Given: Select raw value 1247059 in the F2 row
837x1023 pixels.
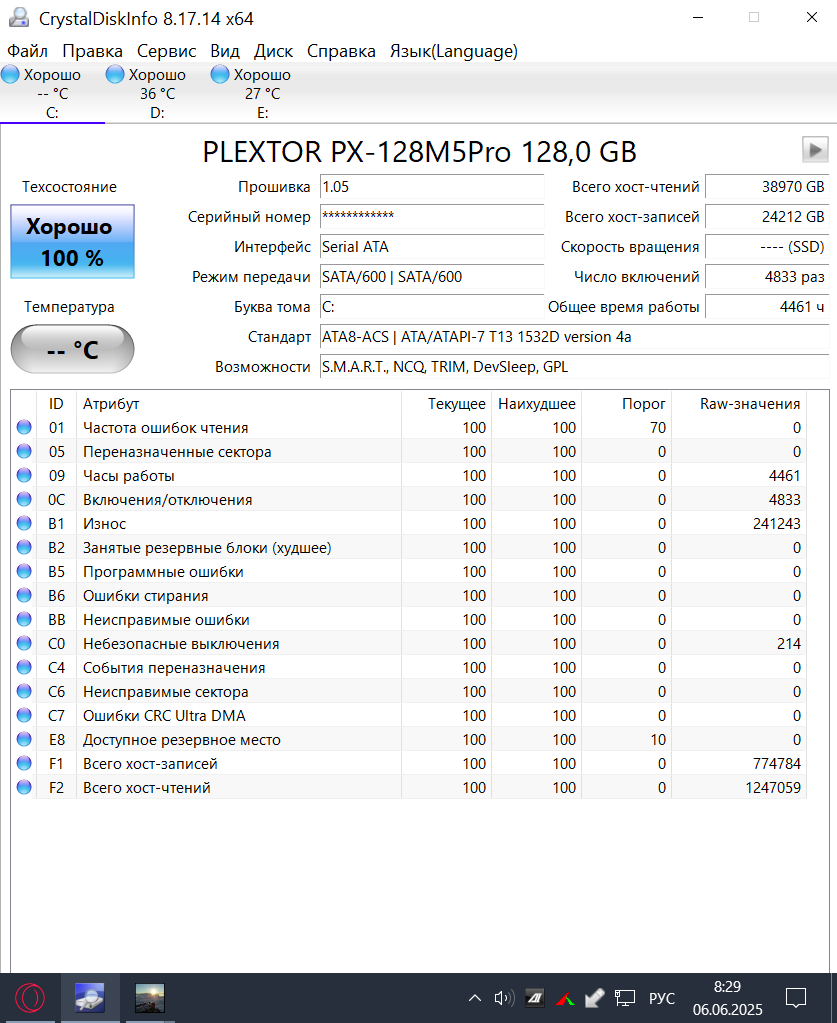Looking at the screenshot, I should (773, 788).
